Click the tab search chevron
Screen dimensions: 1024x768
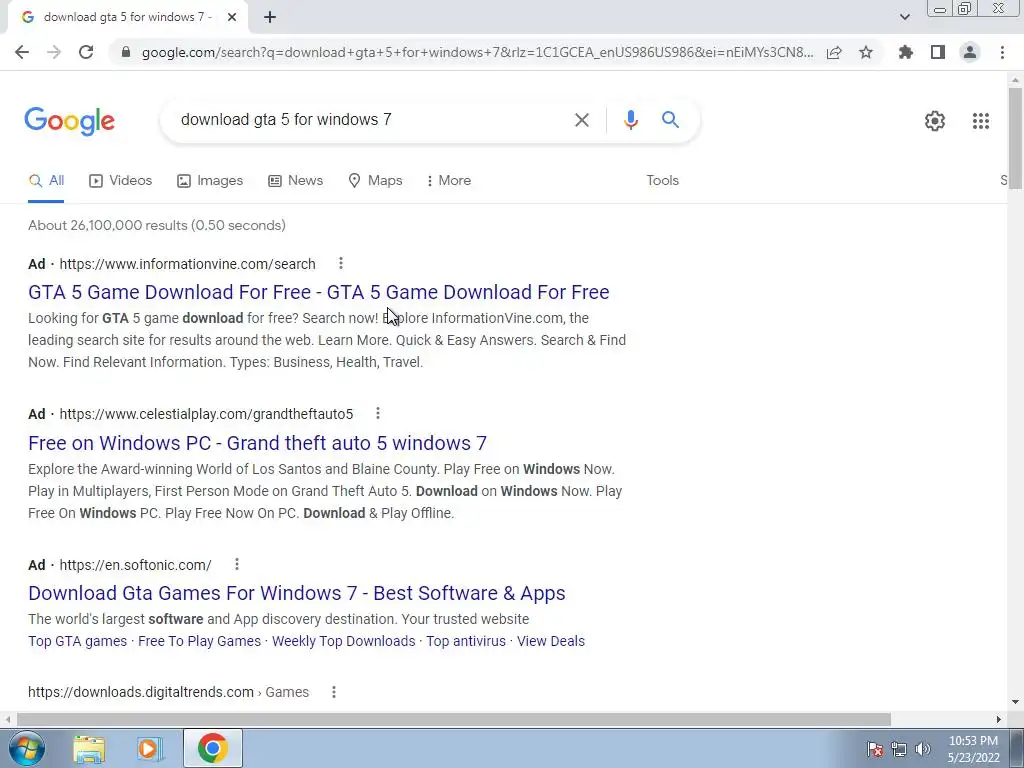pos(904,17)
